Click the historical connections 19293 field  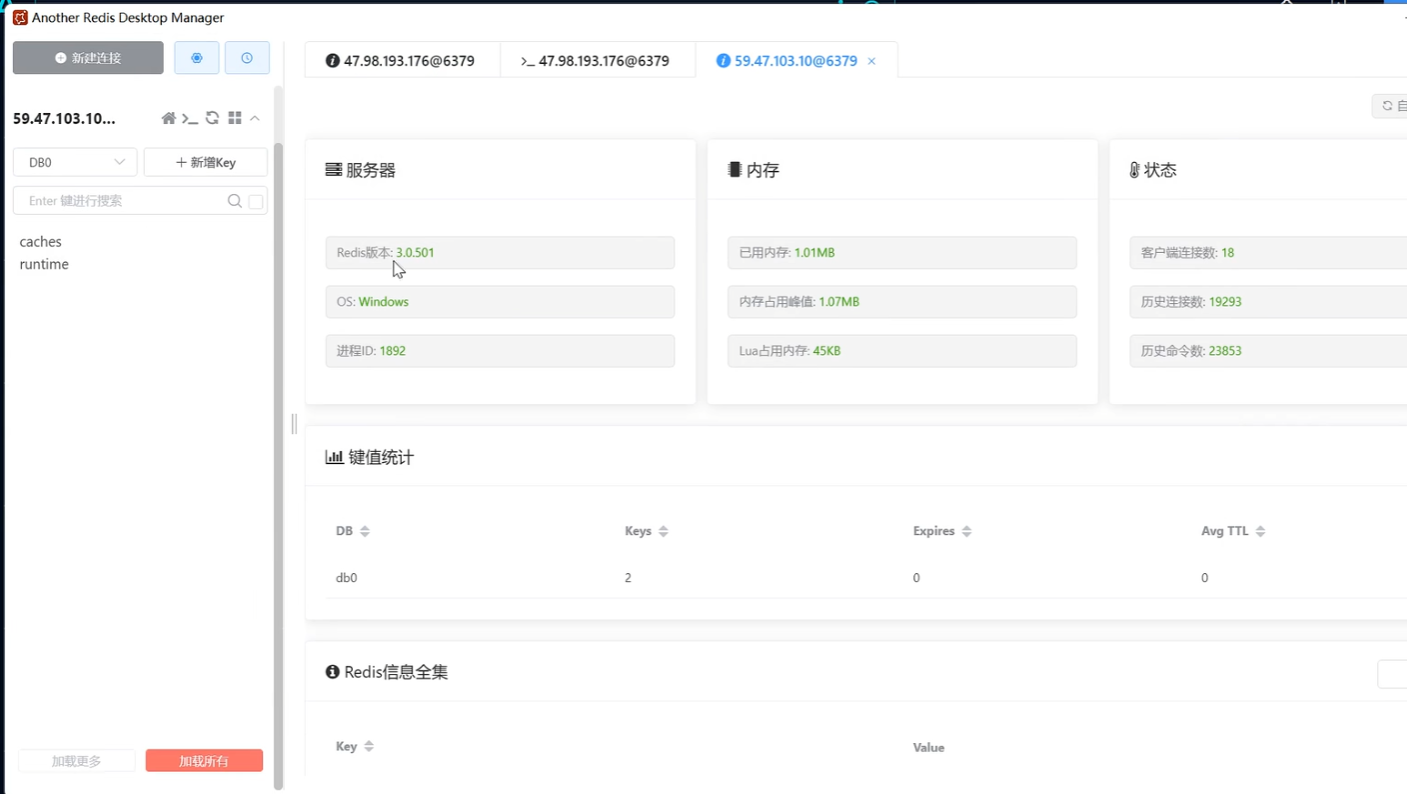coord(1268,302)
